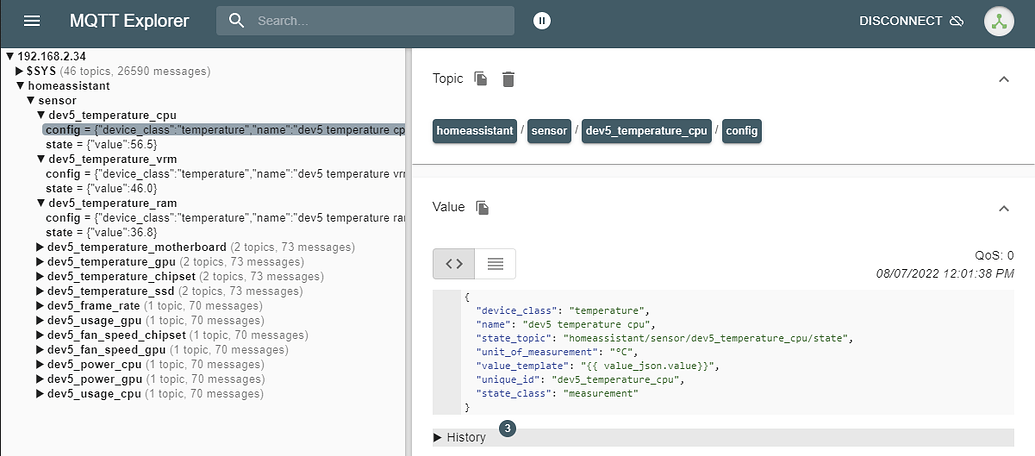Expand the dev5_fan_speed_gpu topic
The image size is (1035, 456).
(41, 350)
